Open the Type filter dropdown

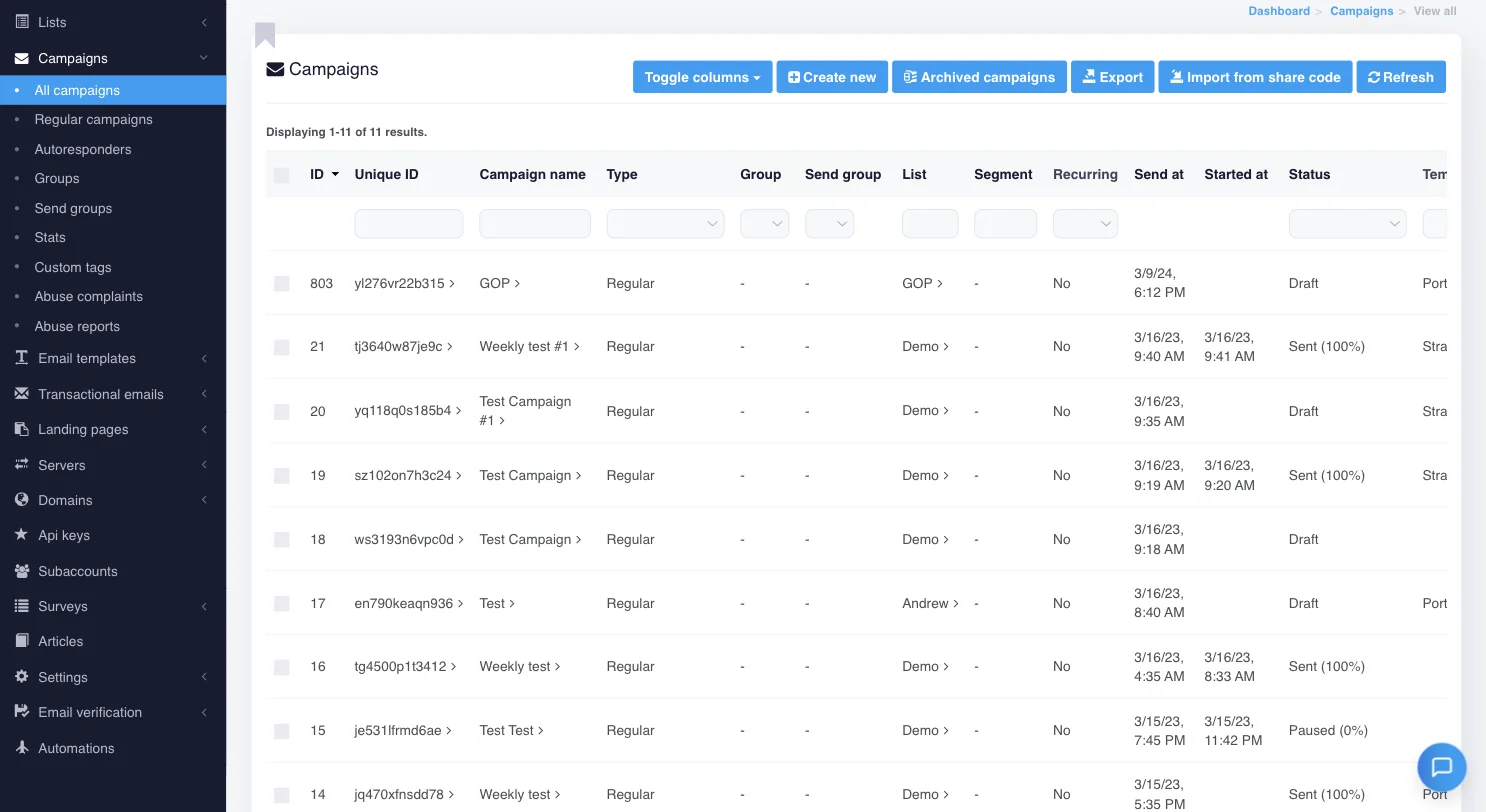coord(665,224)
